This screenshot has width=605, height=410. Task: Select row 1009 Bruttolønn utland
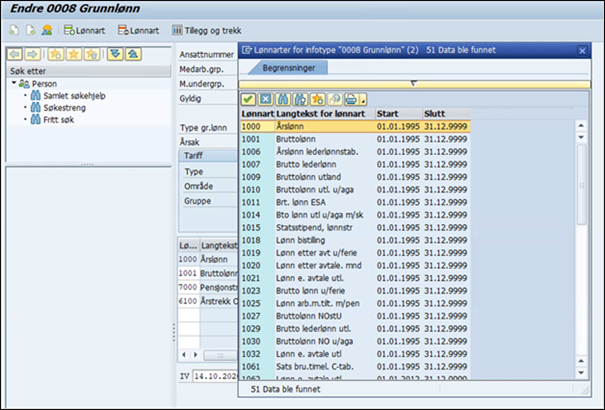click(355, 177)
